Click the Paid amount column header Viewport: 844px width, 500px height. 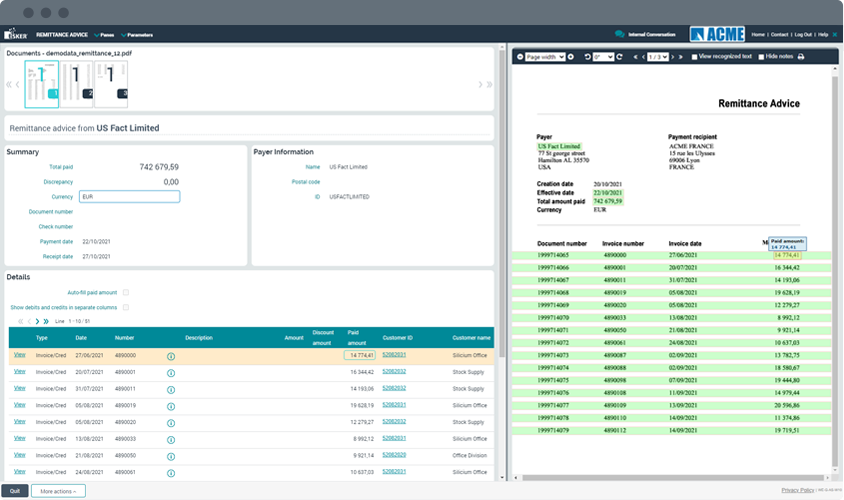pyautogui.click(x=356, y=337)
